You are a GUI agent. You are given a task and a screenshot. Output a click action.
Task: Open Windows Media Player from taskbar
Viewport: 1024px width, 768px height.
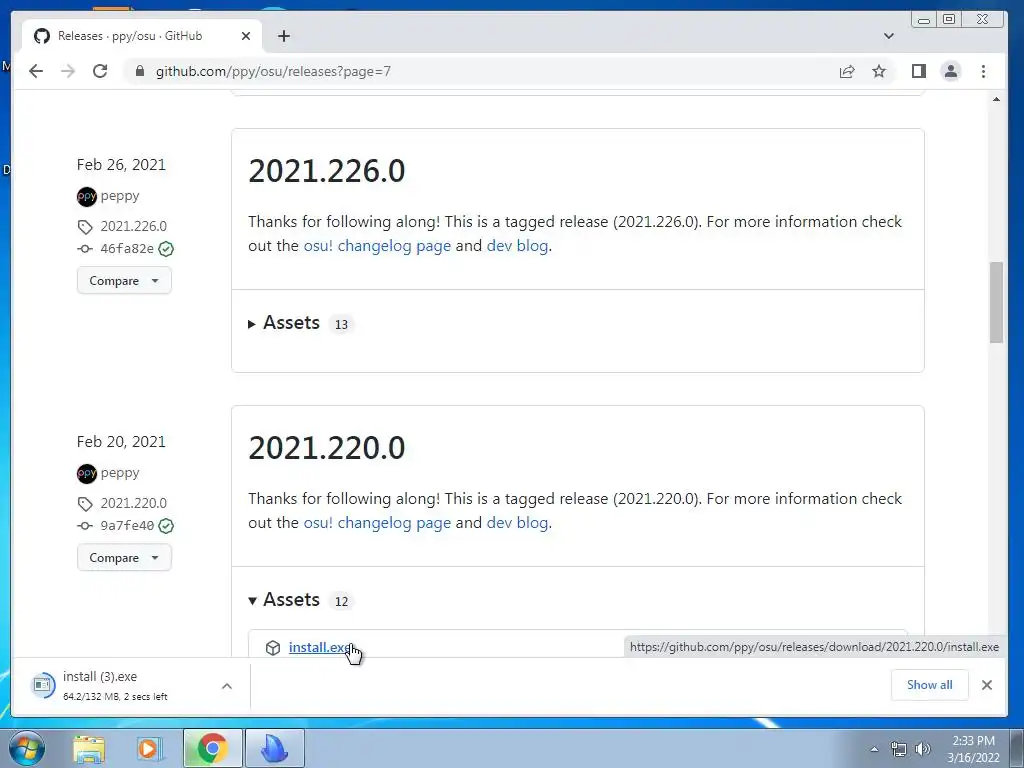[x=150, y=748]
